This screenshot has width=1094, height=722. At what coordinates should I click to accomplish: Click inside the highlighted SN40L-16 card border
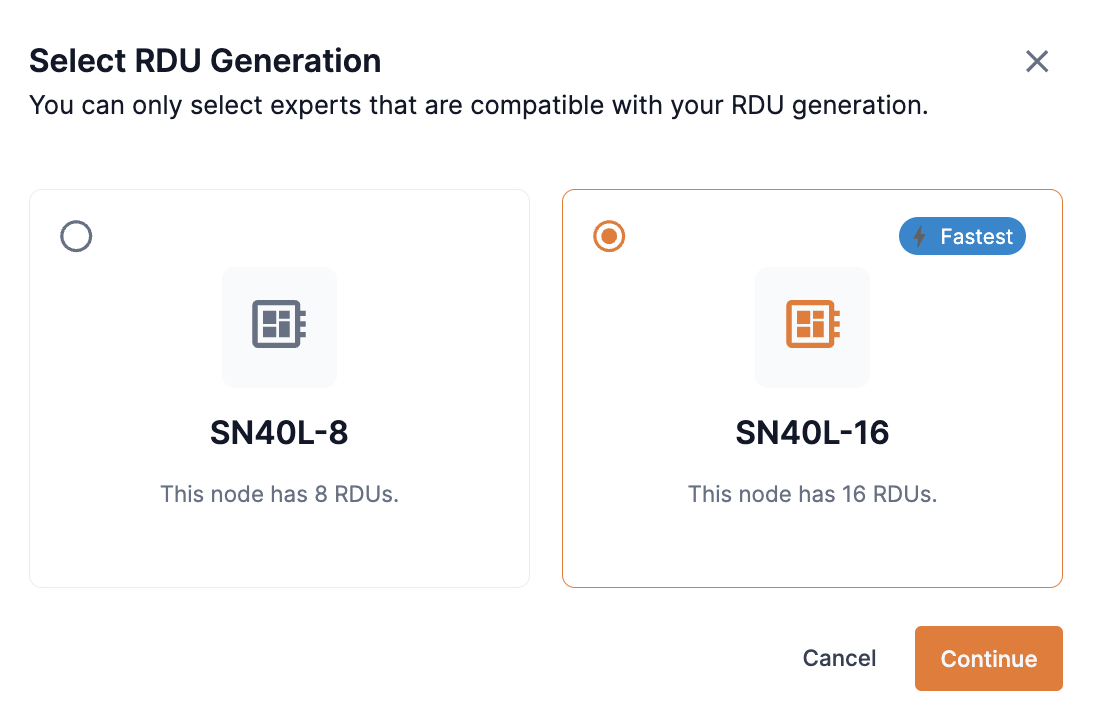click(x=812, y=550)
